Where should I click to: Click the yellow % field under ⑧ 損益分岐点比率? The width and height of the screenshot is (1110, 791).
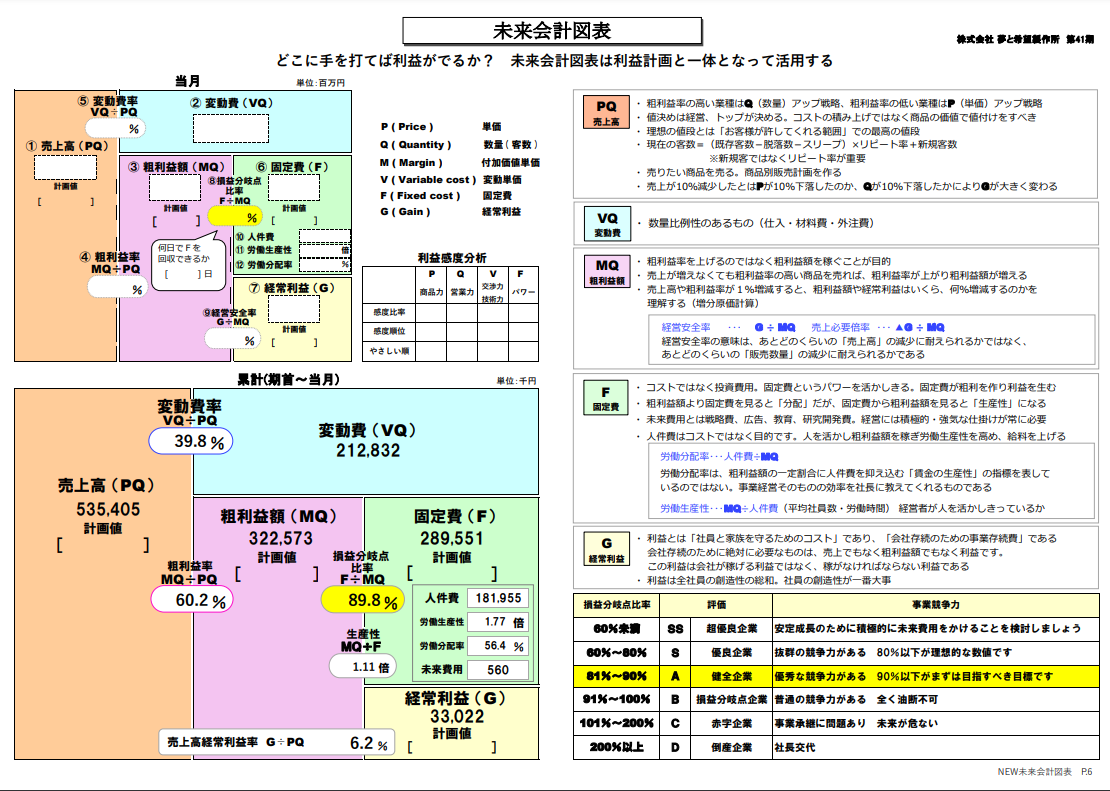235,217
